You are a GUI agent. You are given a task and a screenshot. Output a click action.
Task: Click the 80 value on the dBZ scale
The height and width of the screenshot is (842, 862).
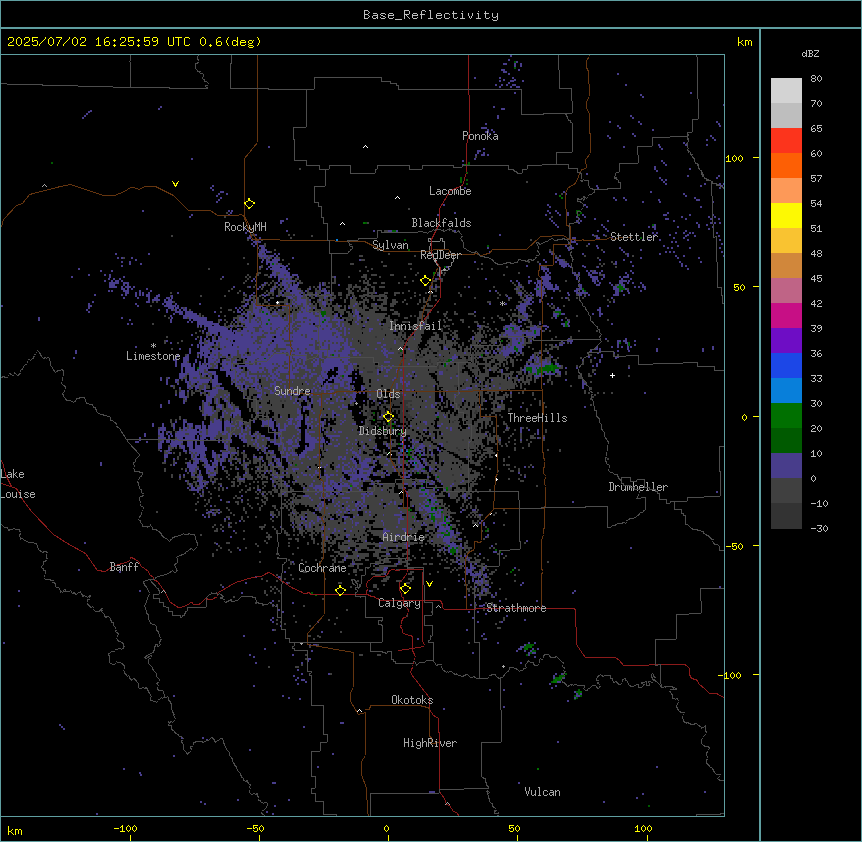click(816, 79)
